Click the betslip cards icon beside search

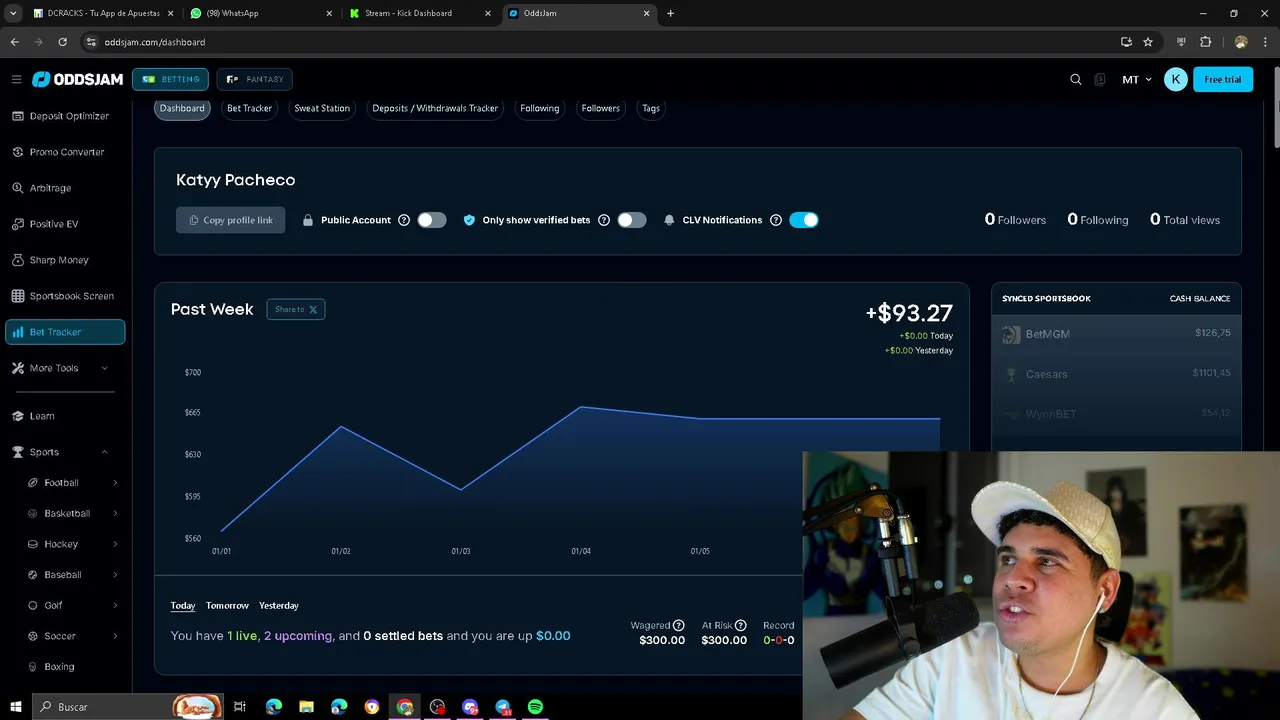[x=1100, y=79]
